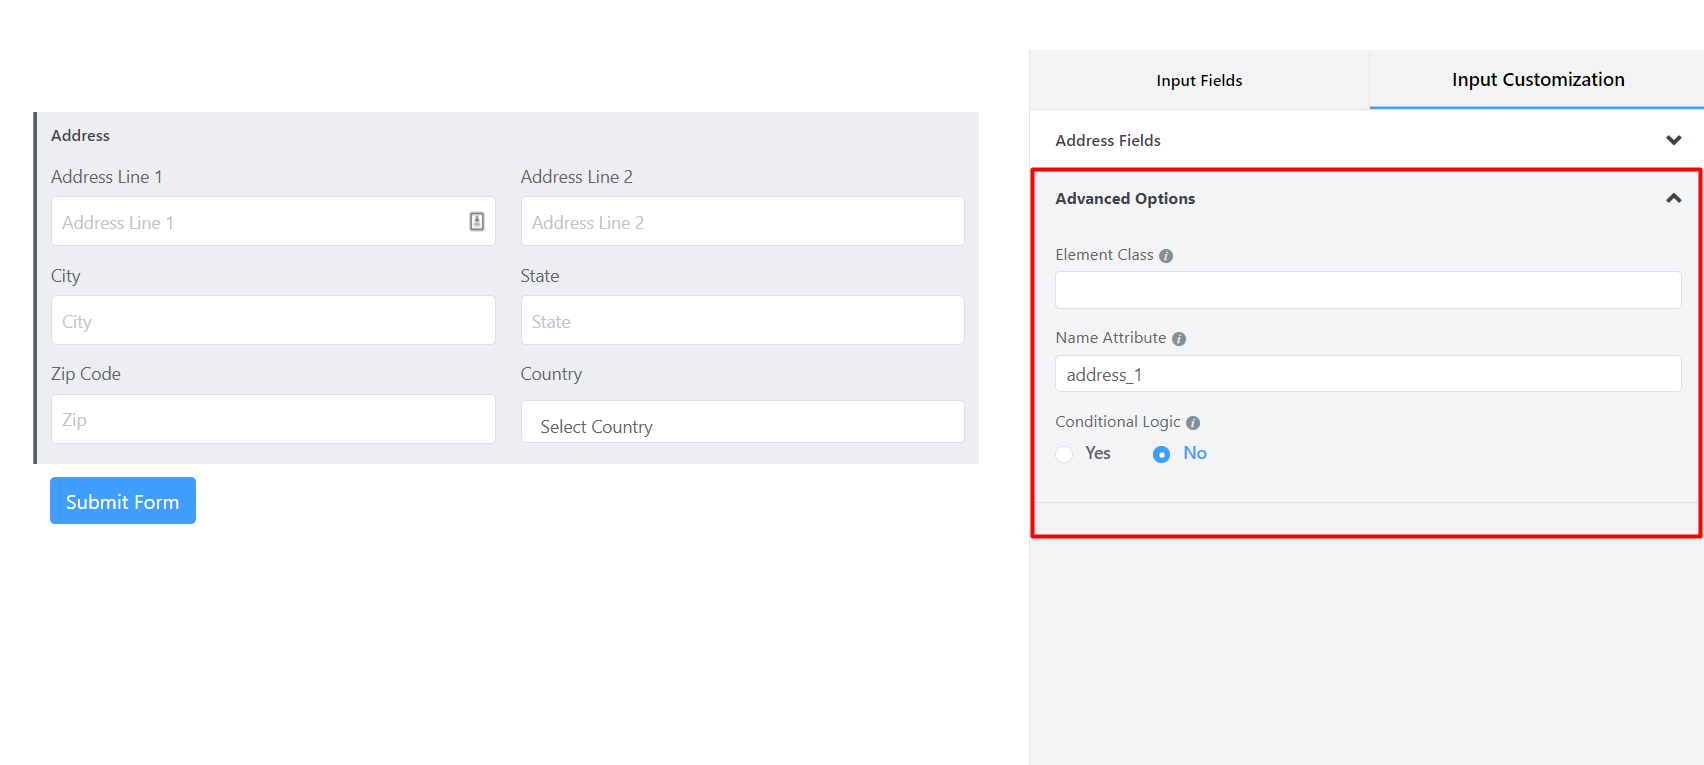Focus the Element Class text field

pyautogui.click(x=1367, y=291)
